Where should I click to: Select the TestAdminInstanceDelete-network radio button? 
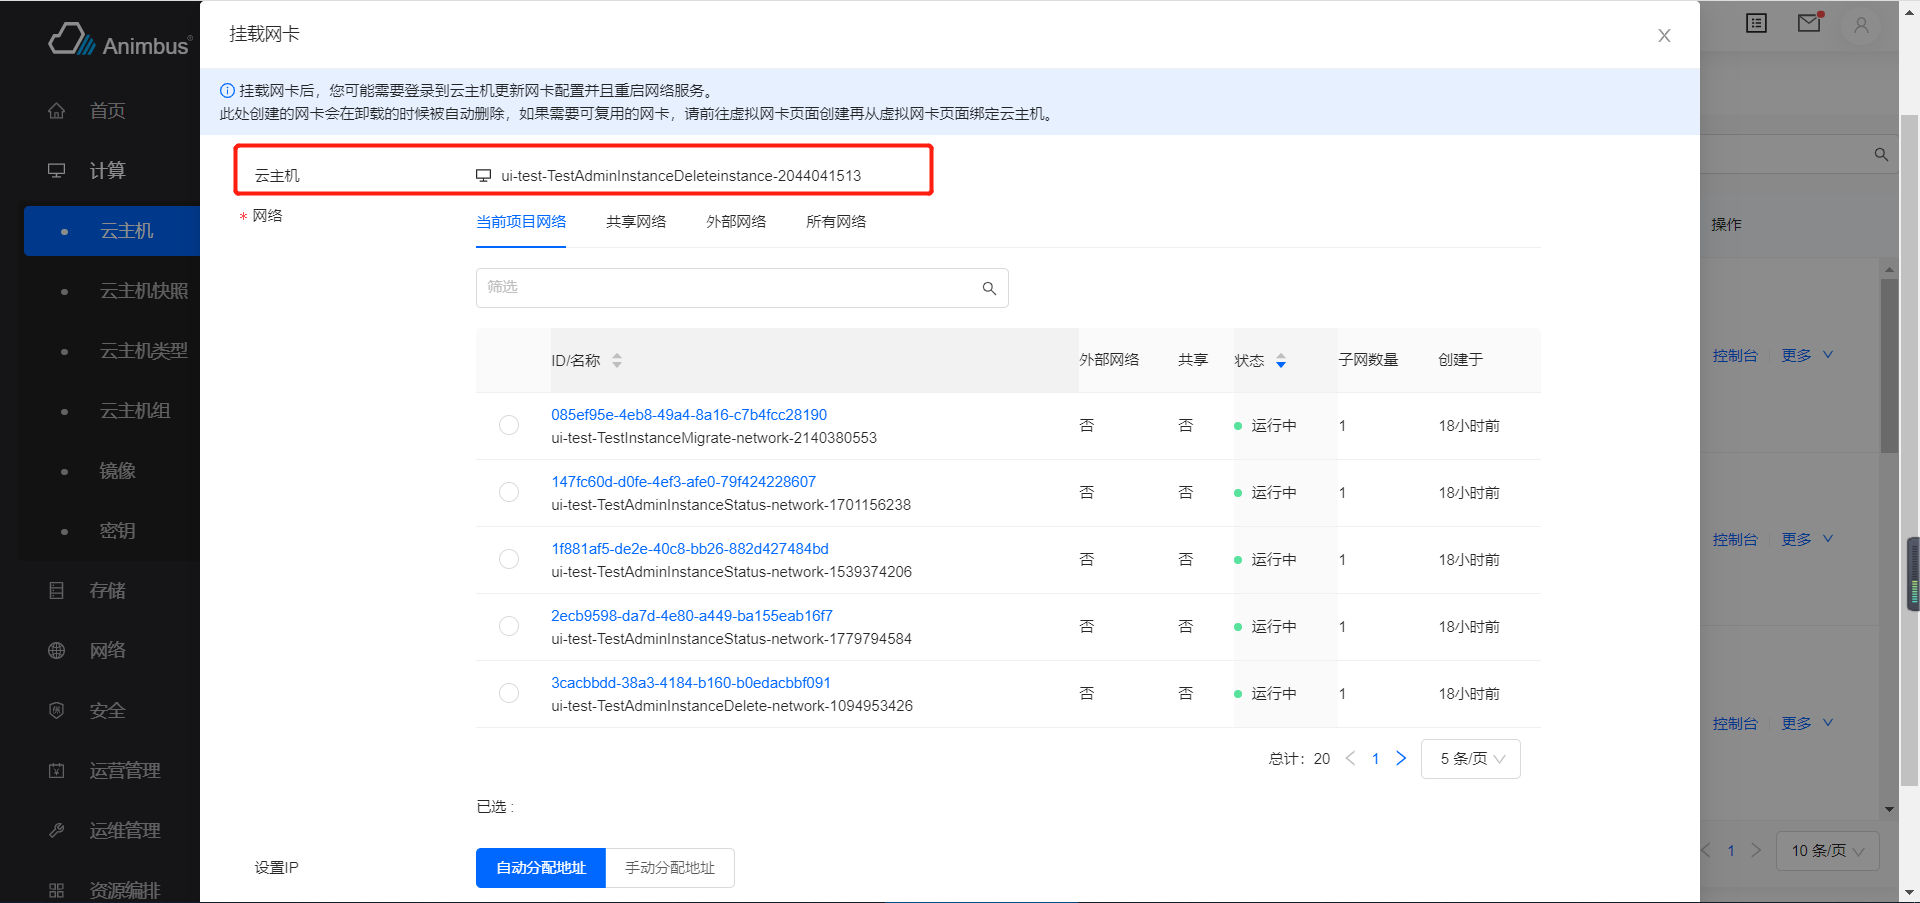click(x=509, y=694)
